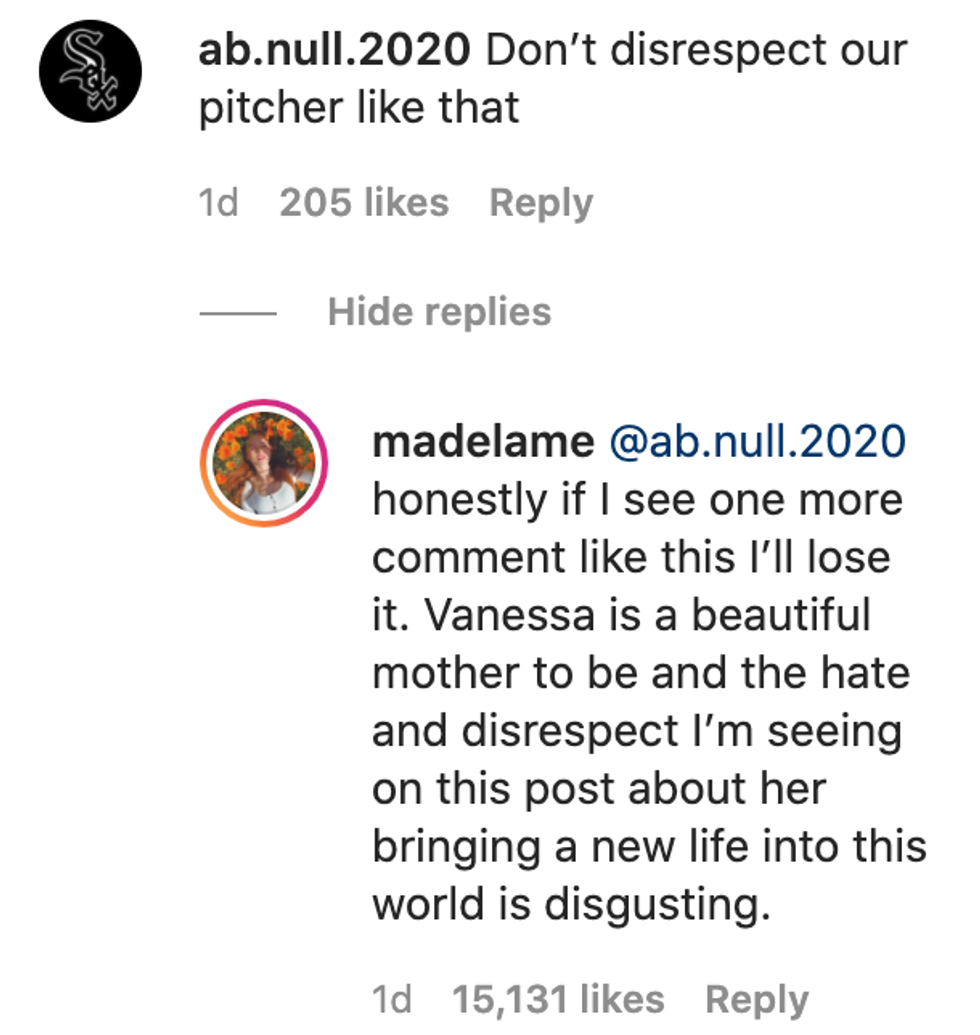Click the blue @ab.null.2020 mention
This screenshot has height=1035, width=980.
(x=757, y=441)
